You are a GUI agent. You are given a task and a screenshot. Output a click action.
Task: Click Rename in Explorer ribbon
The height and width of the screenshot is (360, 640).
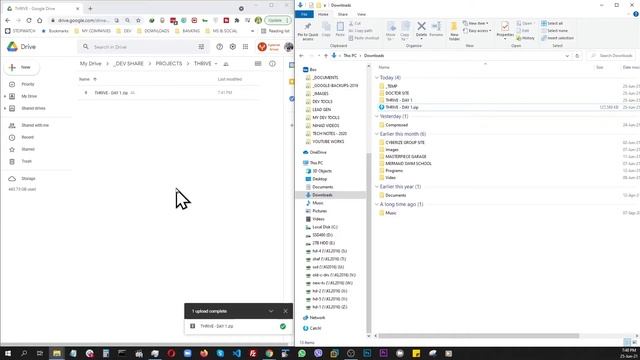pyautogui.click(x=436, y=29)
